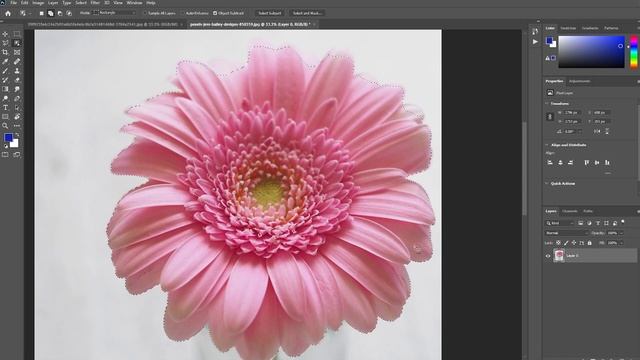
Task: Collapse the Quick Actions section
Action: coord(547,184)
